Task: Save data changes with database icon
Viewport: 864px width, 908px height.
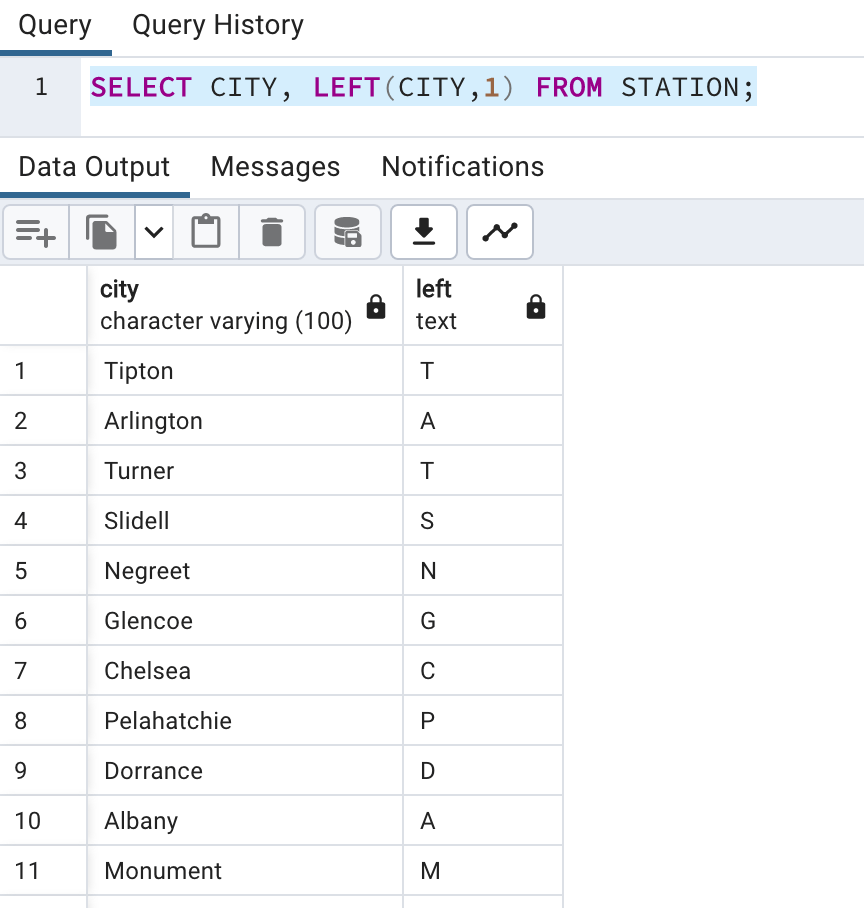Action: click(x=348, y=232)
